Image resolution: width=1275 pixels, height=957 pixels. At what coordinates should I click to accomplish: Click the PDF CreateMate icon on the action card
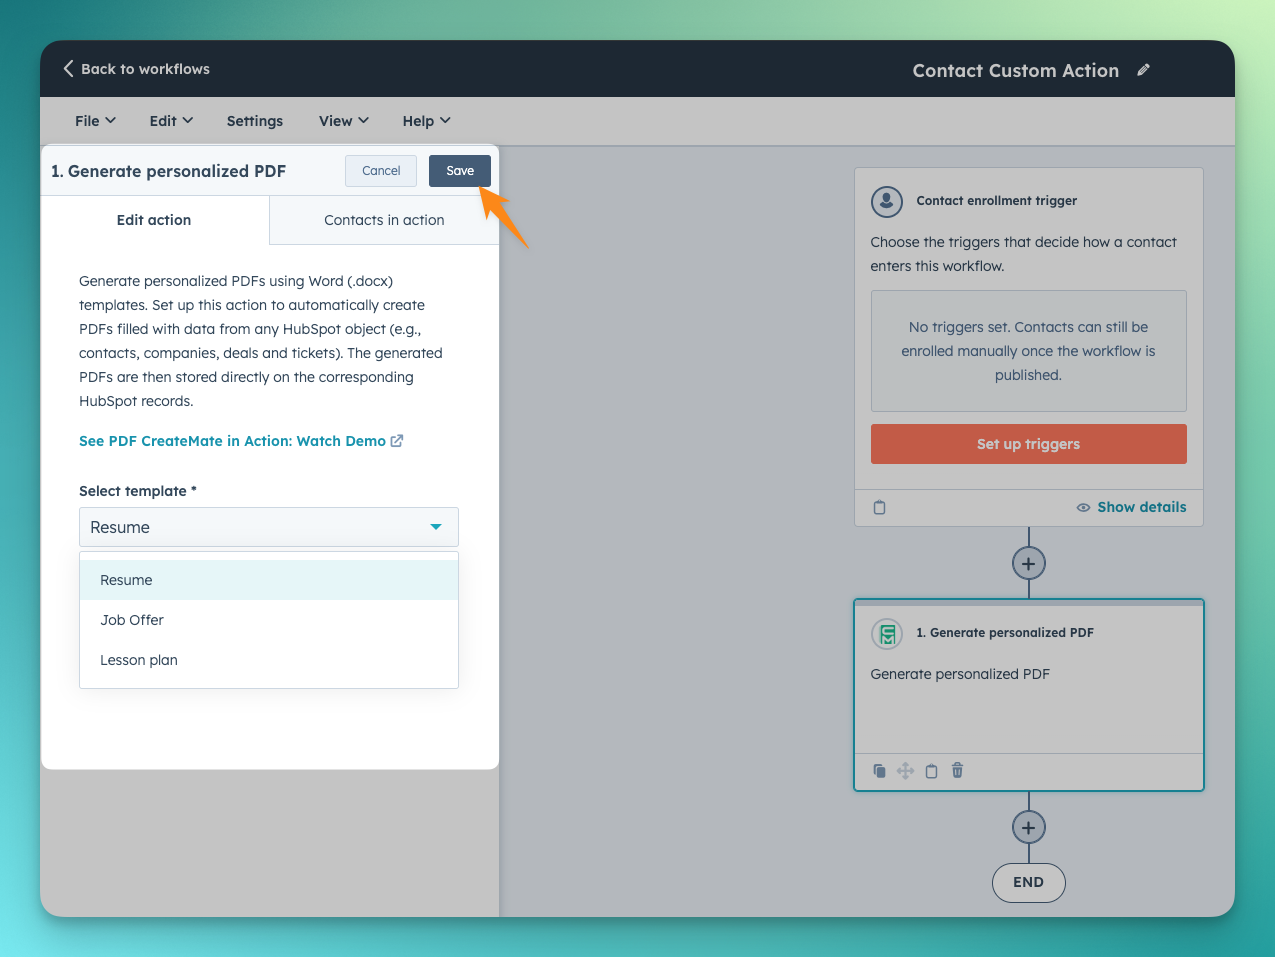click(x=886, y=632)
